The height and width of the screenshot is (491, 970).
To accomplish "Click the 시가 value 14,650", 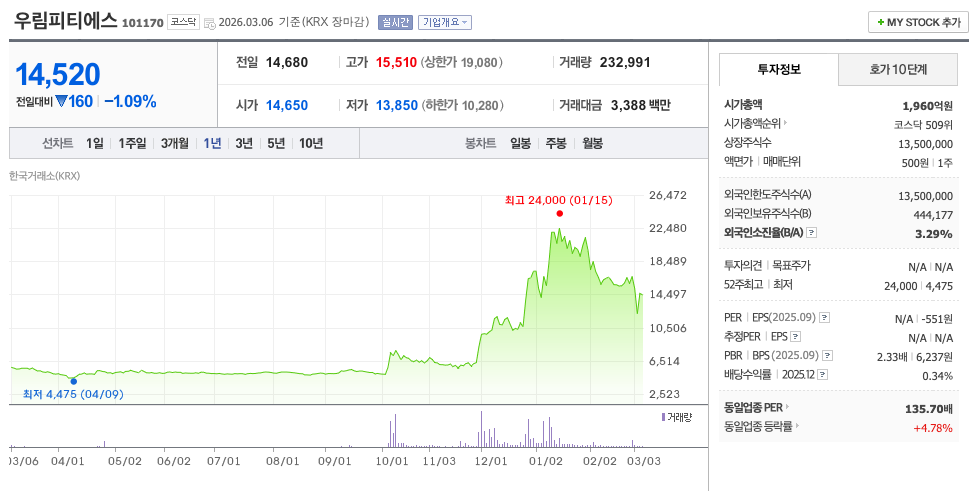I will coord(287,106).
